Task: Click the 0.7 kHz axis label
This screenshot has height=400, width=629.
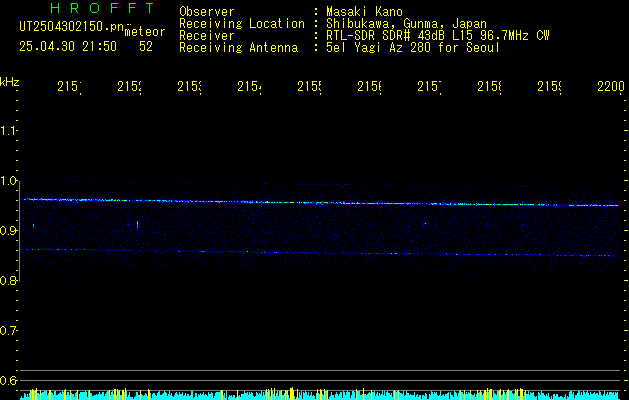Action: (x=8, y=330)
